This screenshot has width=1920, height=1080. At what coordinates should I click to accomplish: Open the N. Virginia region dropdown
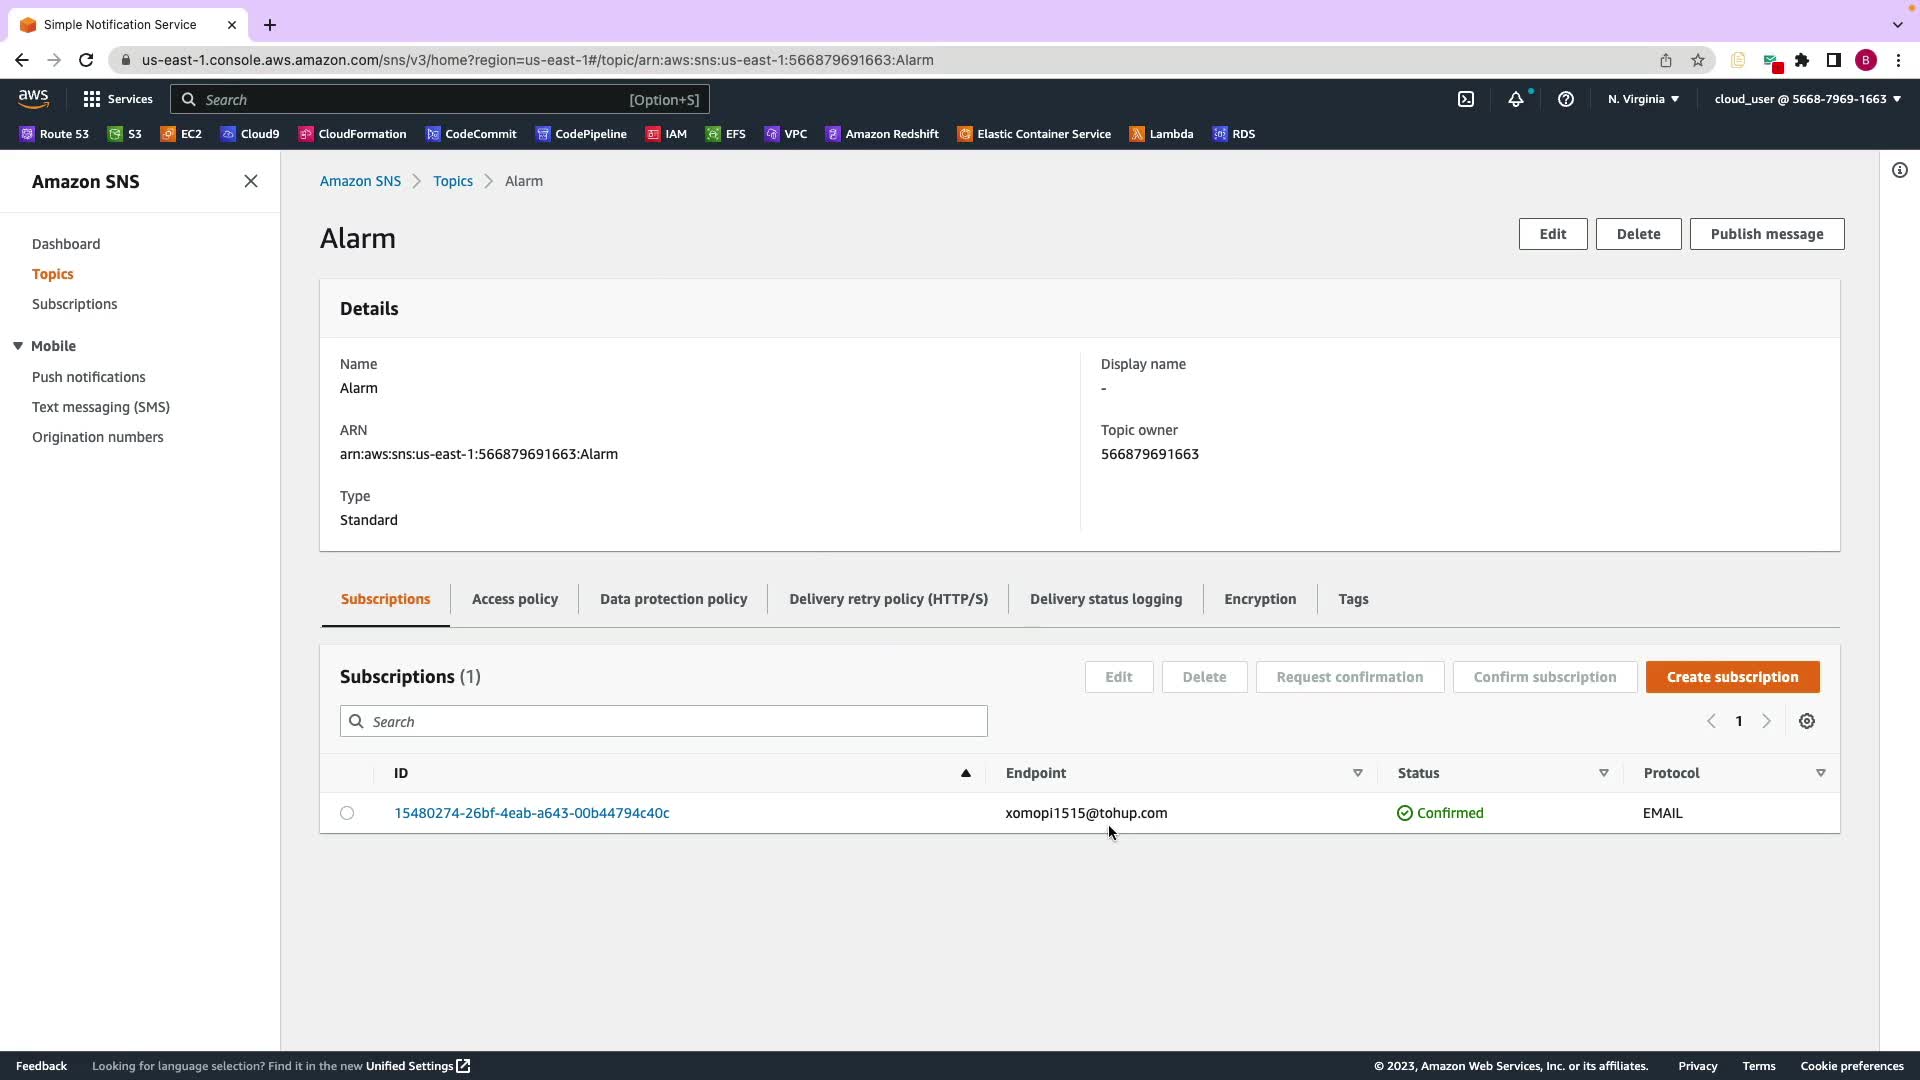point(1643,99)
